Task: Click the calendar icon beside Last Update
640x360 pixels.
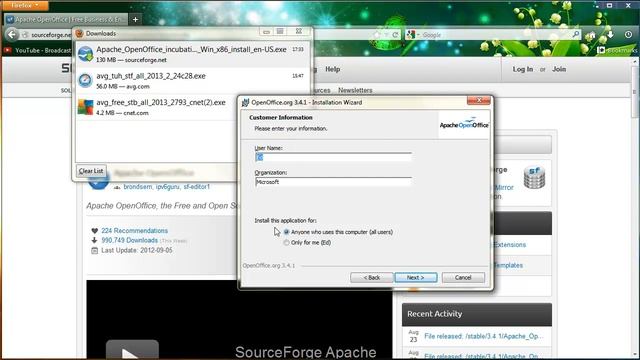Action: (x=94, y=251)
